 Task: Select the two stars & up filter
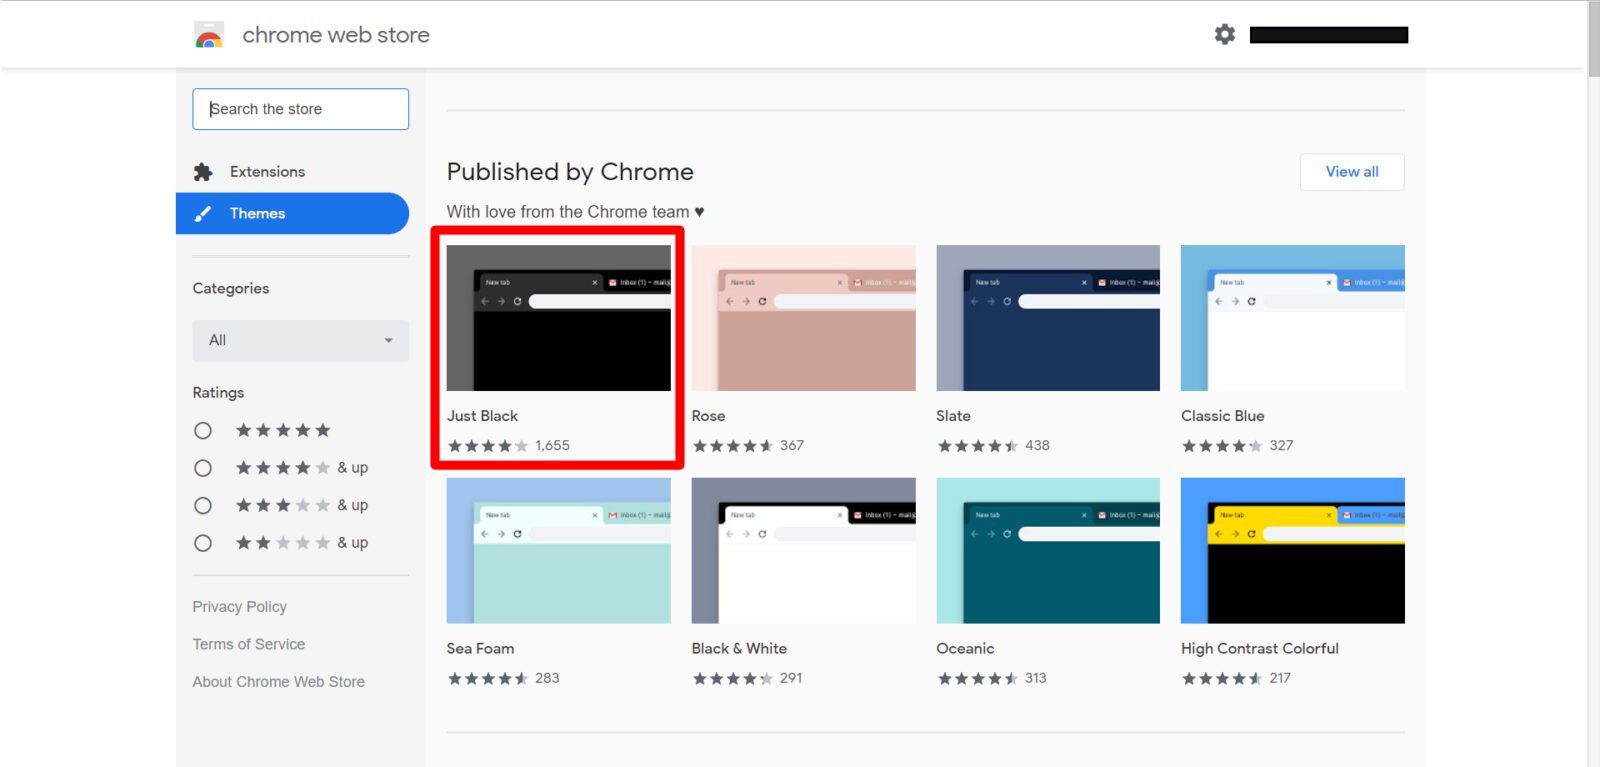click(x=203, y=543)
